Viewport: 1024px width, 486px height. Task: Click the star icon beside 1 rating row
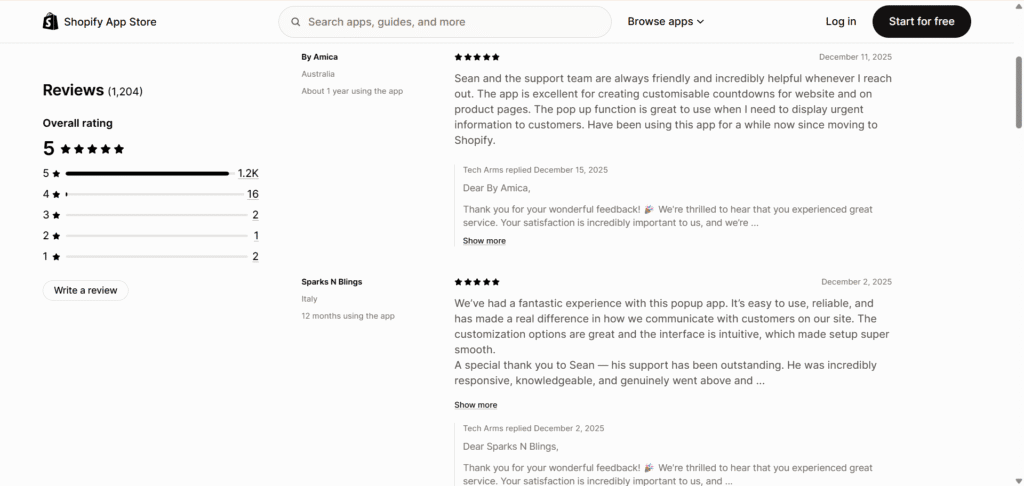tap(56, 257)
